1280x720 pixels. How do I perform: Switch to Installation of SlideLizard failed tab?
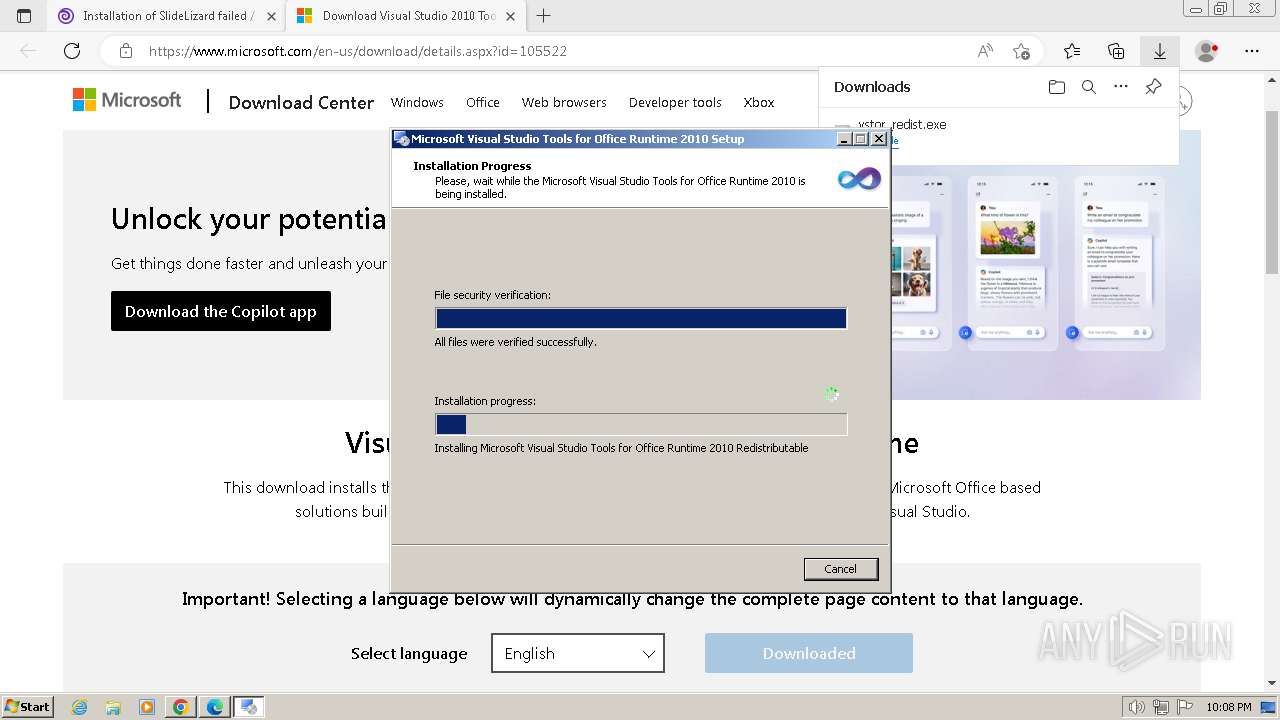[166, 16]
